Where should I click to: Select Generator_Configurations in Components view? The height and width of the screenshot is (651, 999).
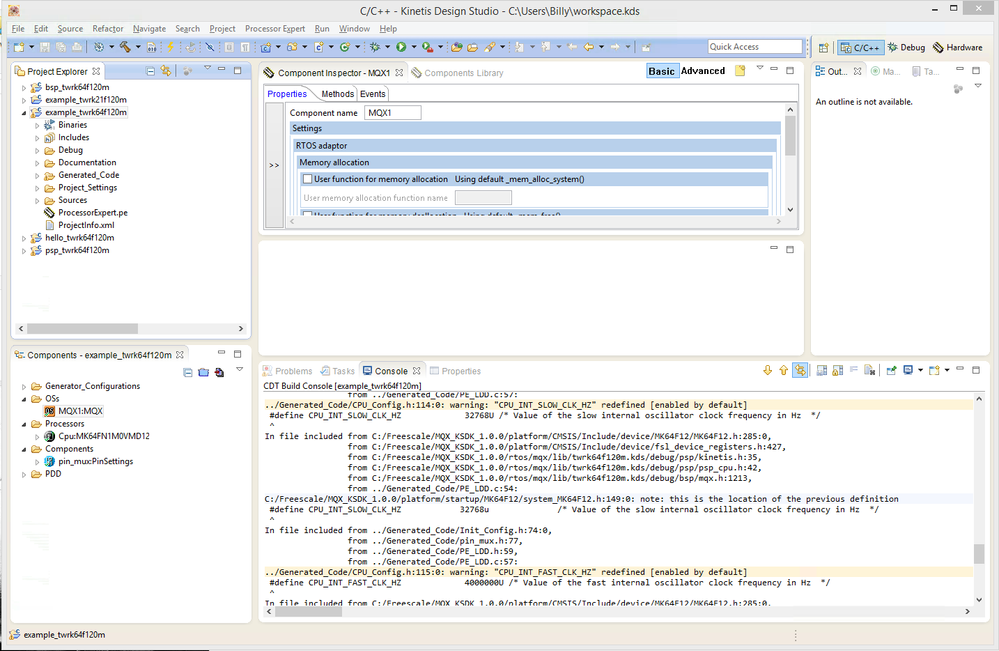[92, 386]
